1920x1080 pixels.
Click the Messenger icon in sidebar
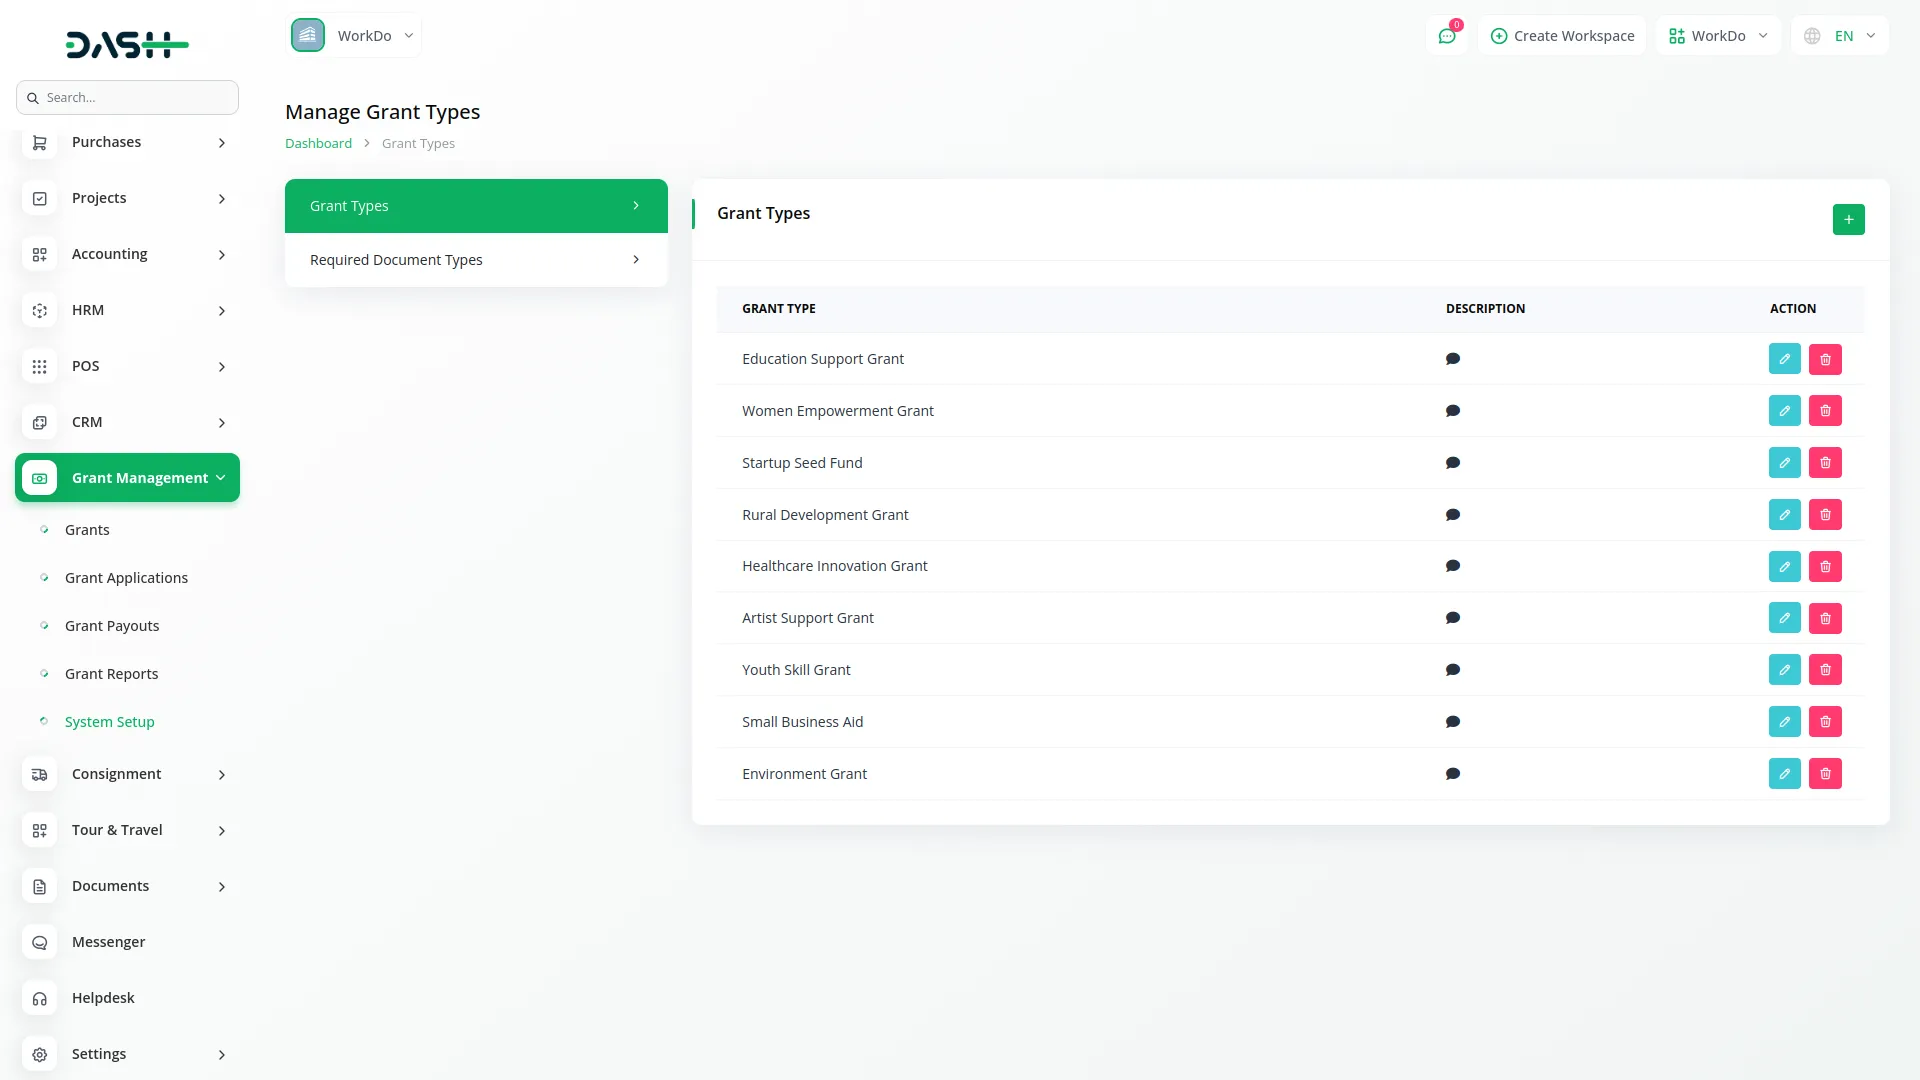click(x=39, y=942)
